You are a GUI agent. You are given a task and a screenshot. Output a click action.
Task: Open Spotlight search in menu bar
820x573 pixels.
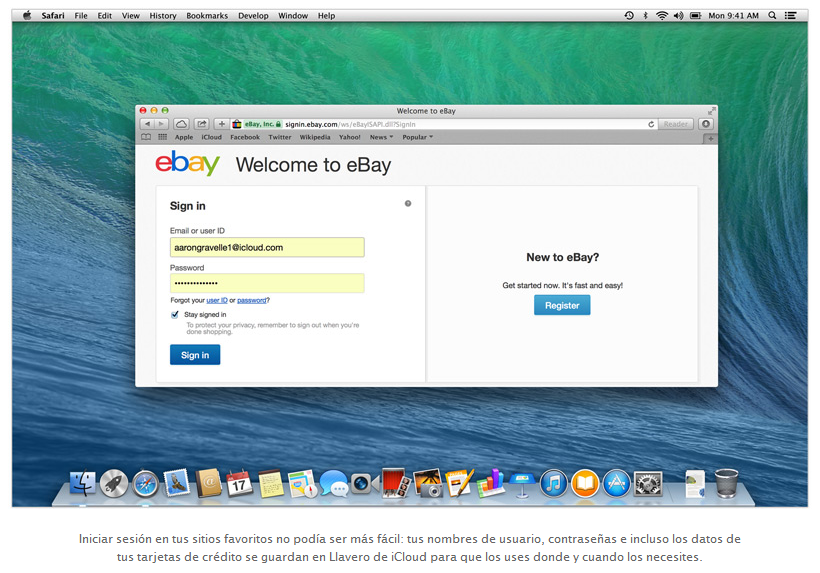[772, 16]
